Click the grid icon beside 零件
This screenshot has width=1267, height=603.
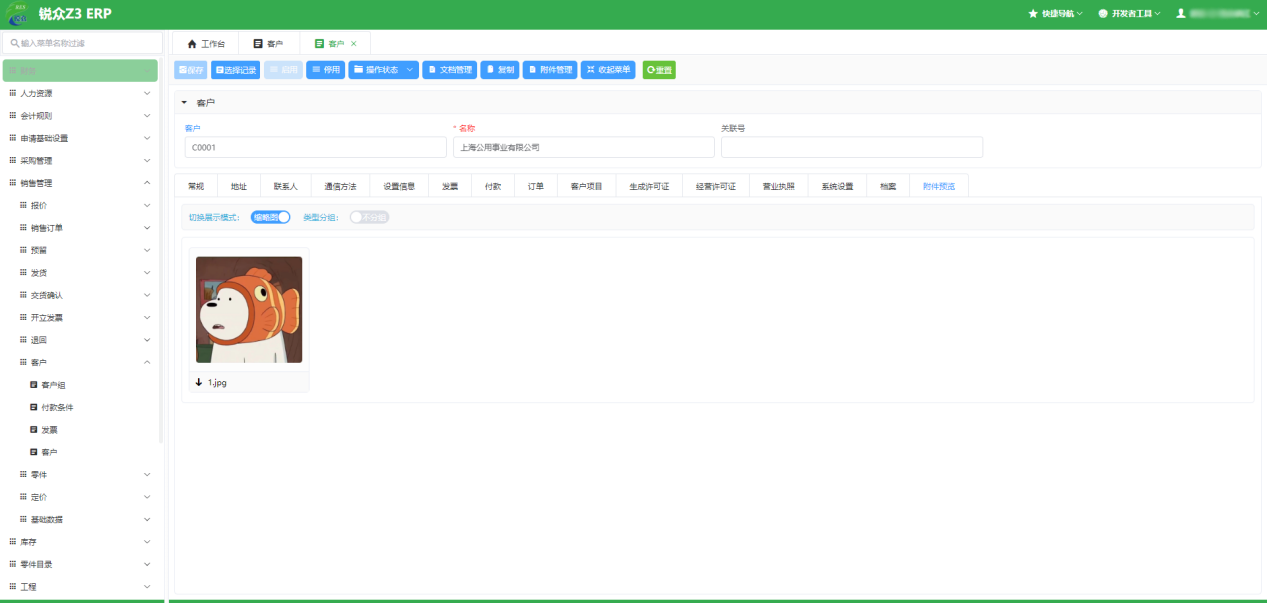[23, 475]
